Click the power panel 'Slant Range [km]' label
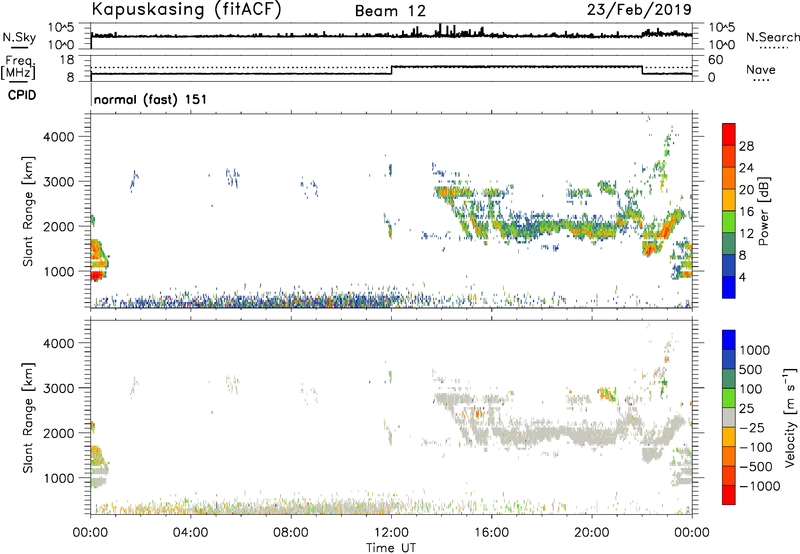This screenshot has height=554, width=800. pyautogui.click(x=28, y=211)
